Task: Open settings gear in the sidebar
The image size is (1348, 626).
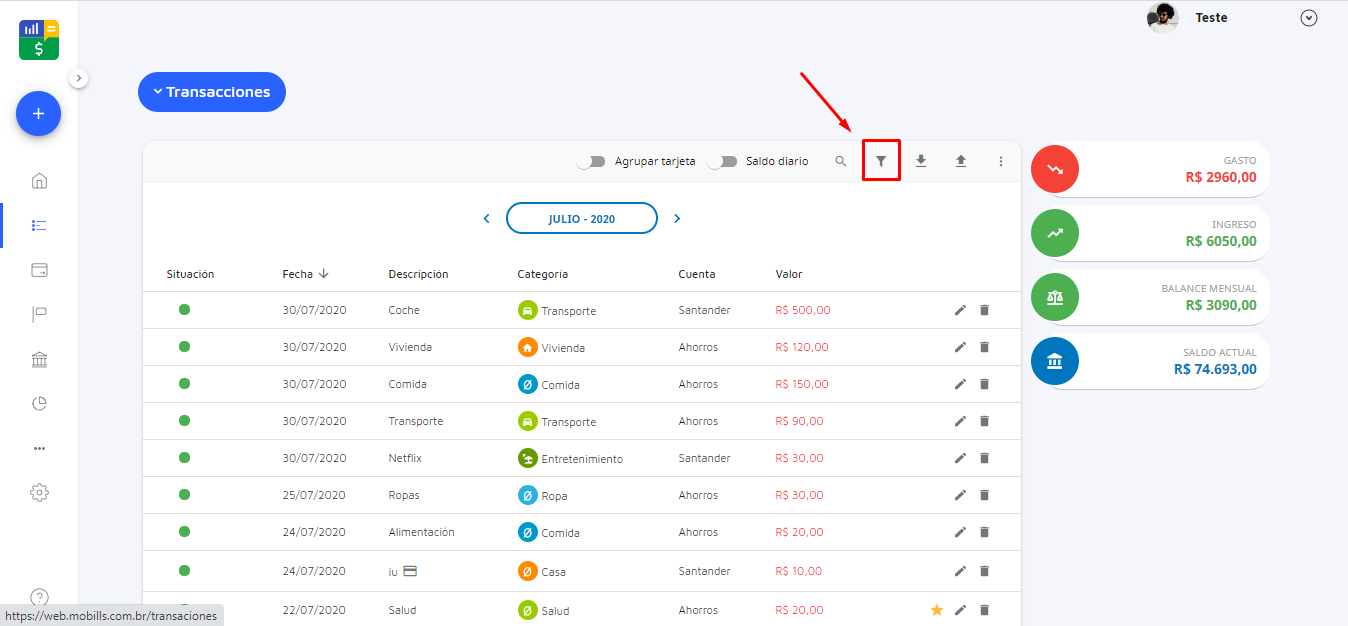Action: (x=39, y=493)
